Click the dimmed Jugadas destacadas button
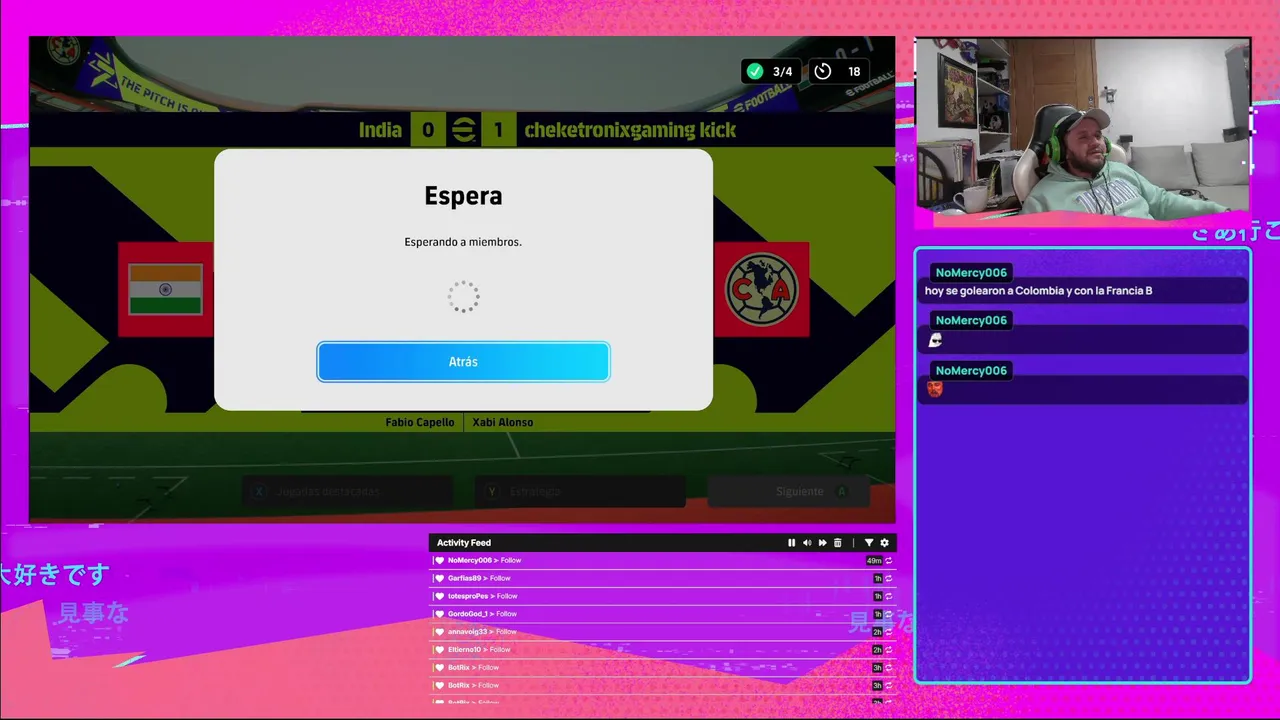 [x=346, y=491]
